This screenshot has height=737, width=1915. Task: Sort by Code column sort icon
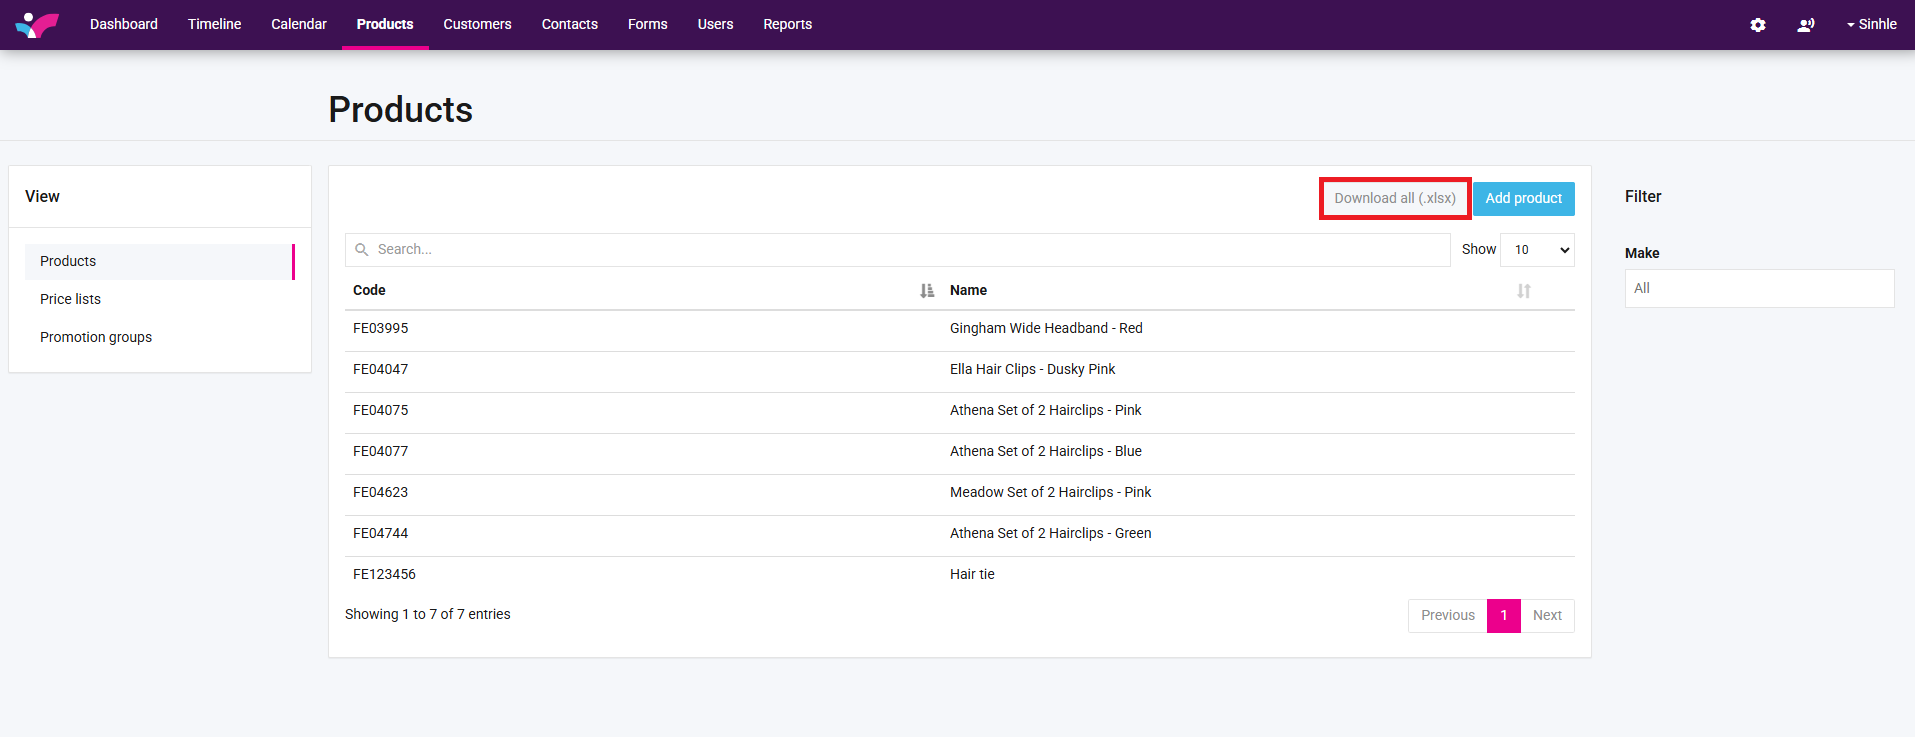click(926, 291)
